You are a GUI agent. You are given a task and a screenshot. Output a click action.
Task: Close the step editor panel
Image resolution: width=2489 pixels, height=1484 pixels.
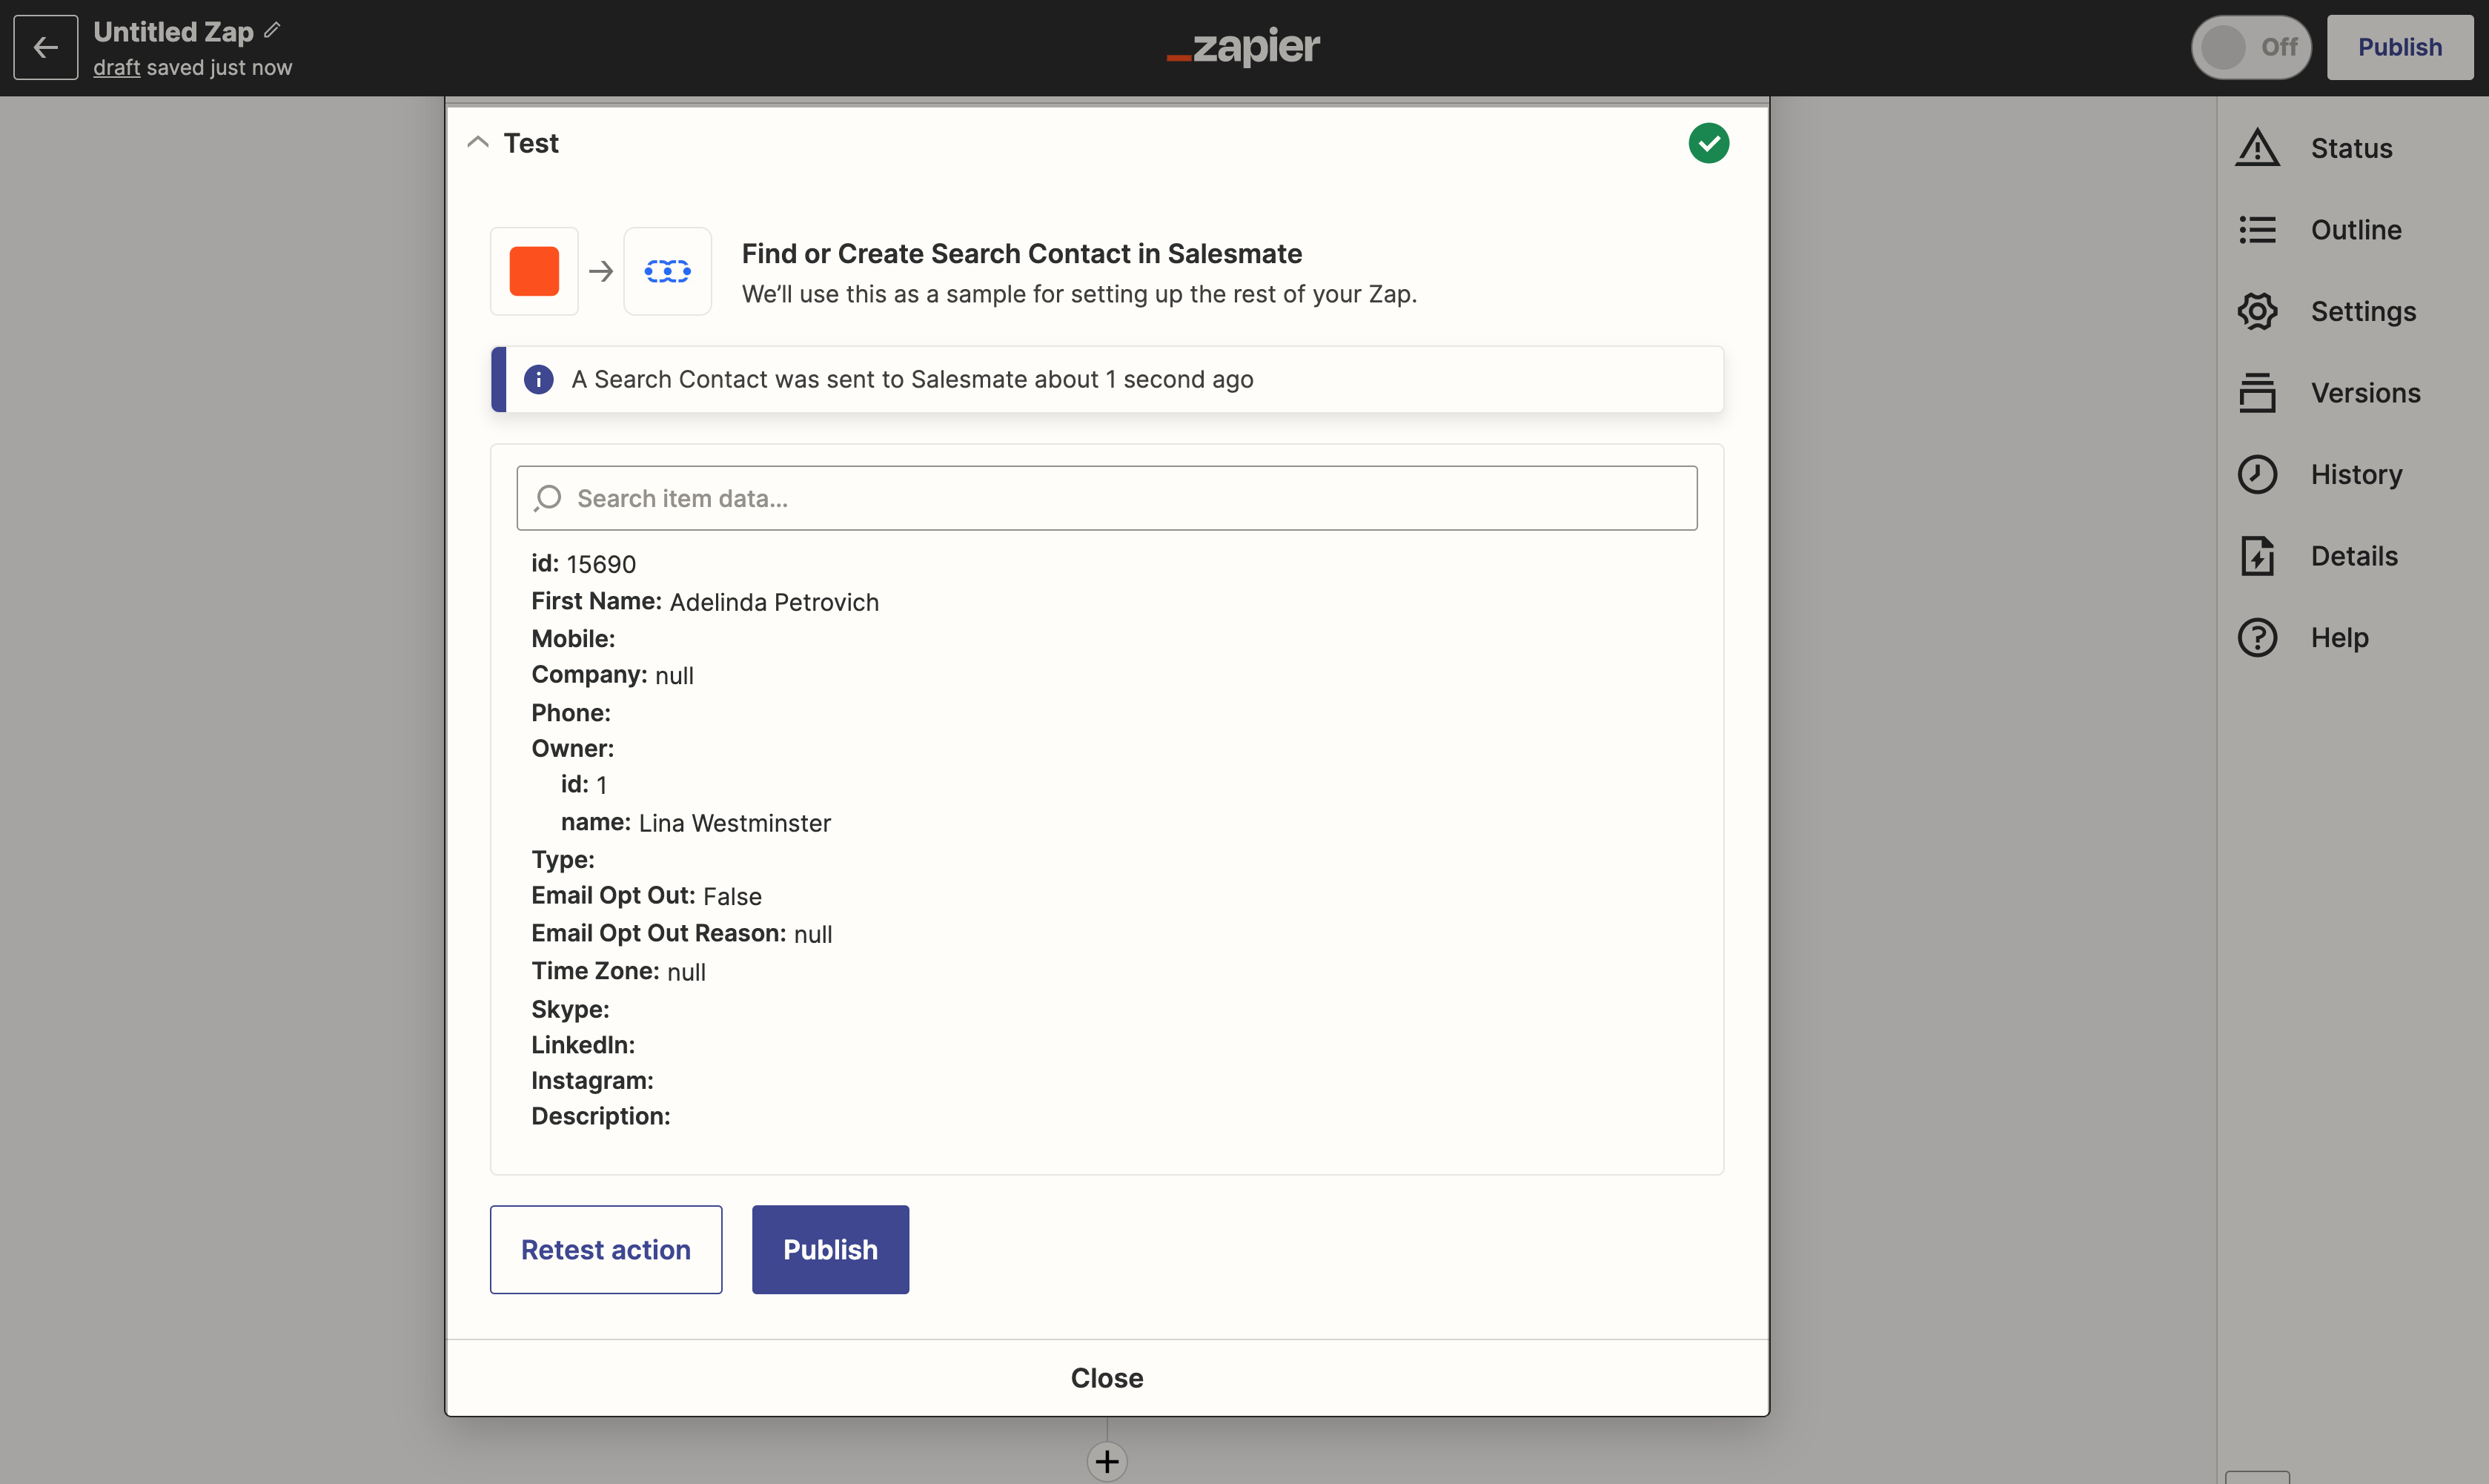pos(1106,1377)
